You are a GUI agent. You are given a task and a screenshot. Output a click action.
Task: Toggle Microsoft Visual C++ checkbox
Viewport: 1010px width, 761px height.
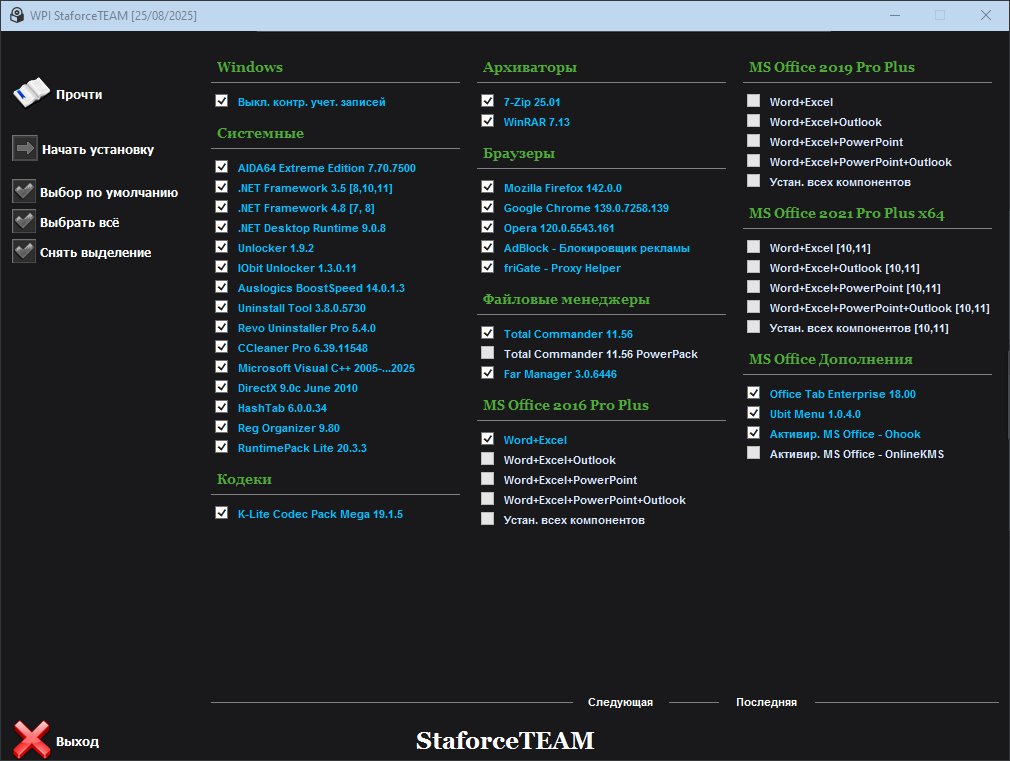pos(222,367)
